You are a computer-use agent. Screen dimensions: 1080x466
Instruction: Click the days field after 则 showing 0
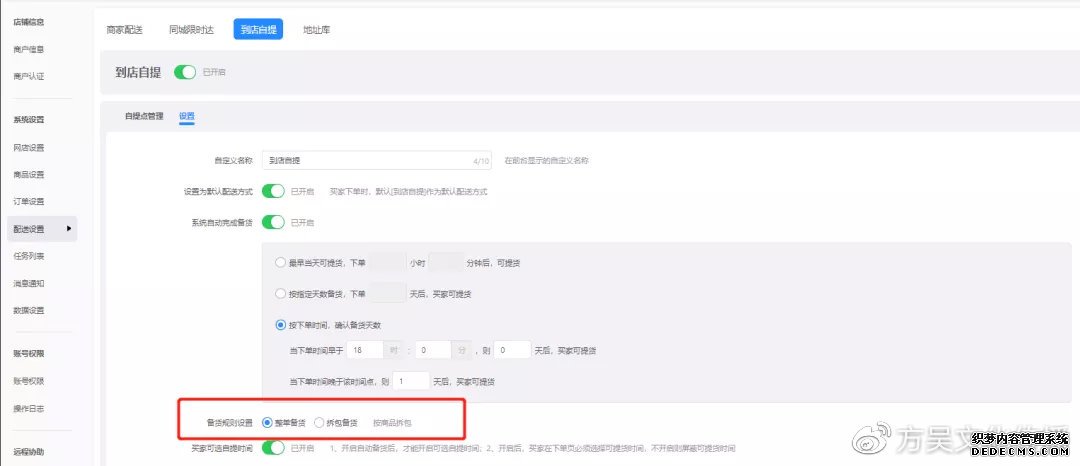coord(512,350)
